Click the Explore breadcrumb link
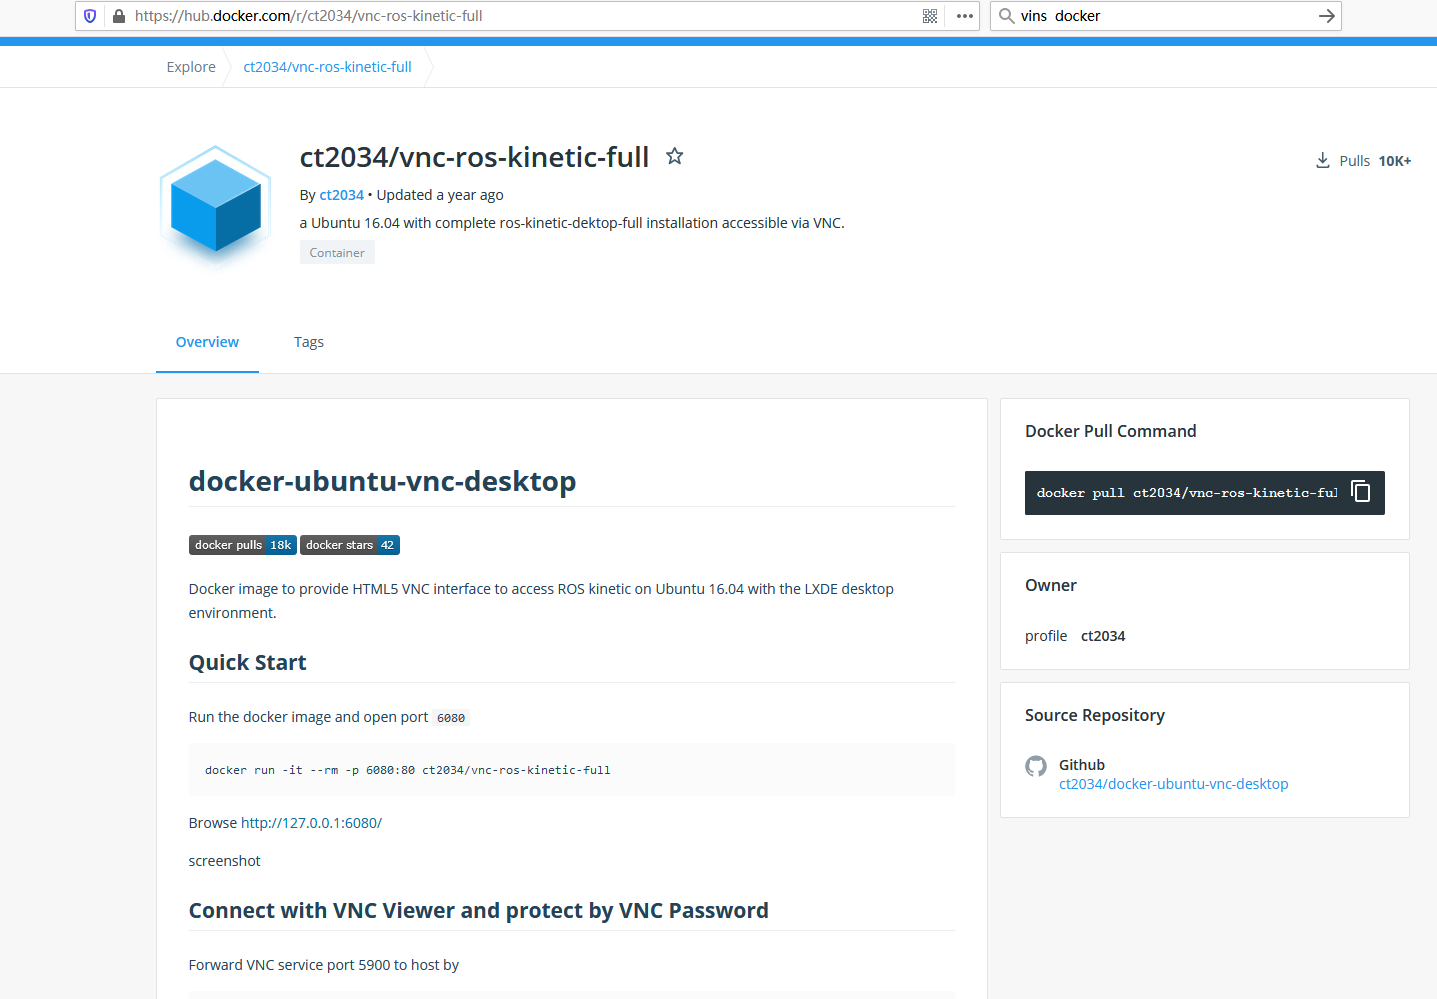Image resolution: width=1437 pixels, height=999 pixels. pyautogui.click(x=190, y=66)
